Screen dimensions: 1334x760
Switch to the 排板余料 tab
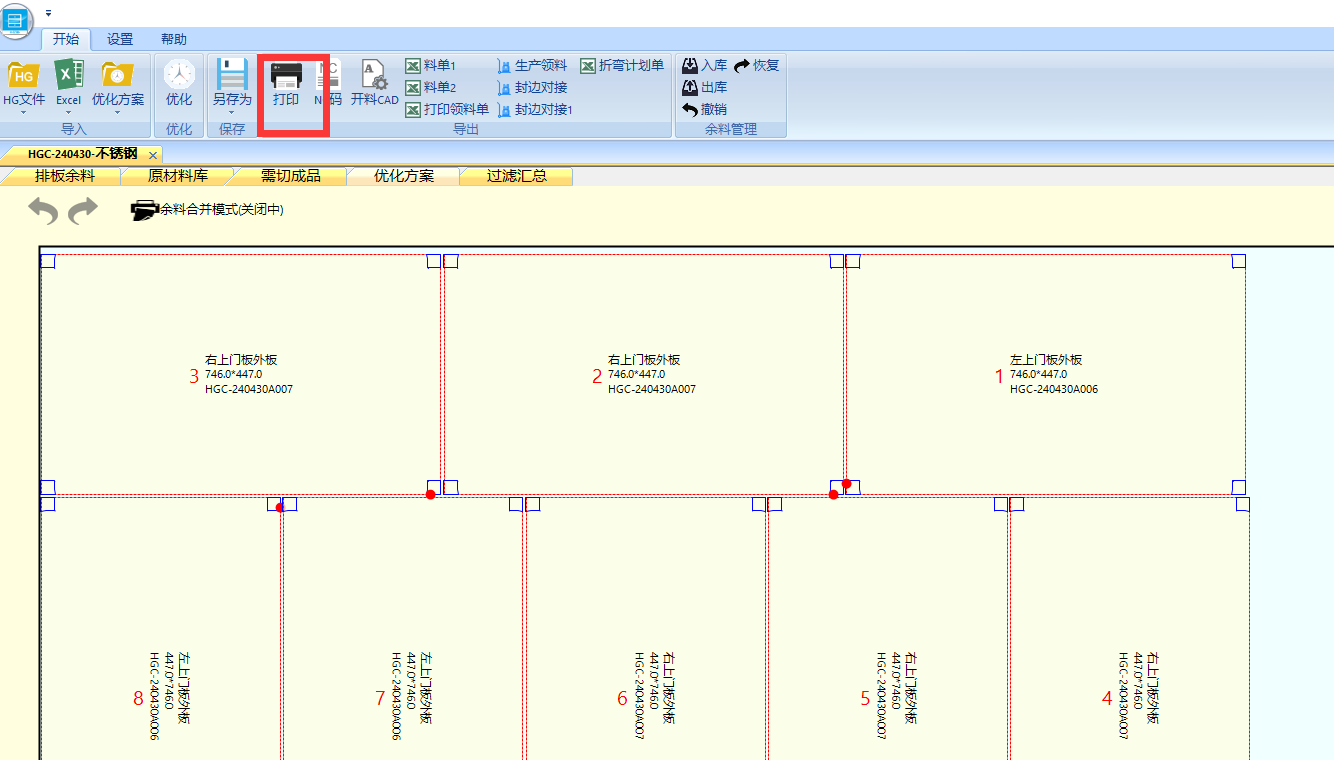point(64,176)
